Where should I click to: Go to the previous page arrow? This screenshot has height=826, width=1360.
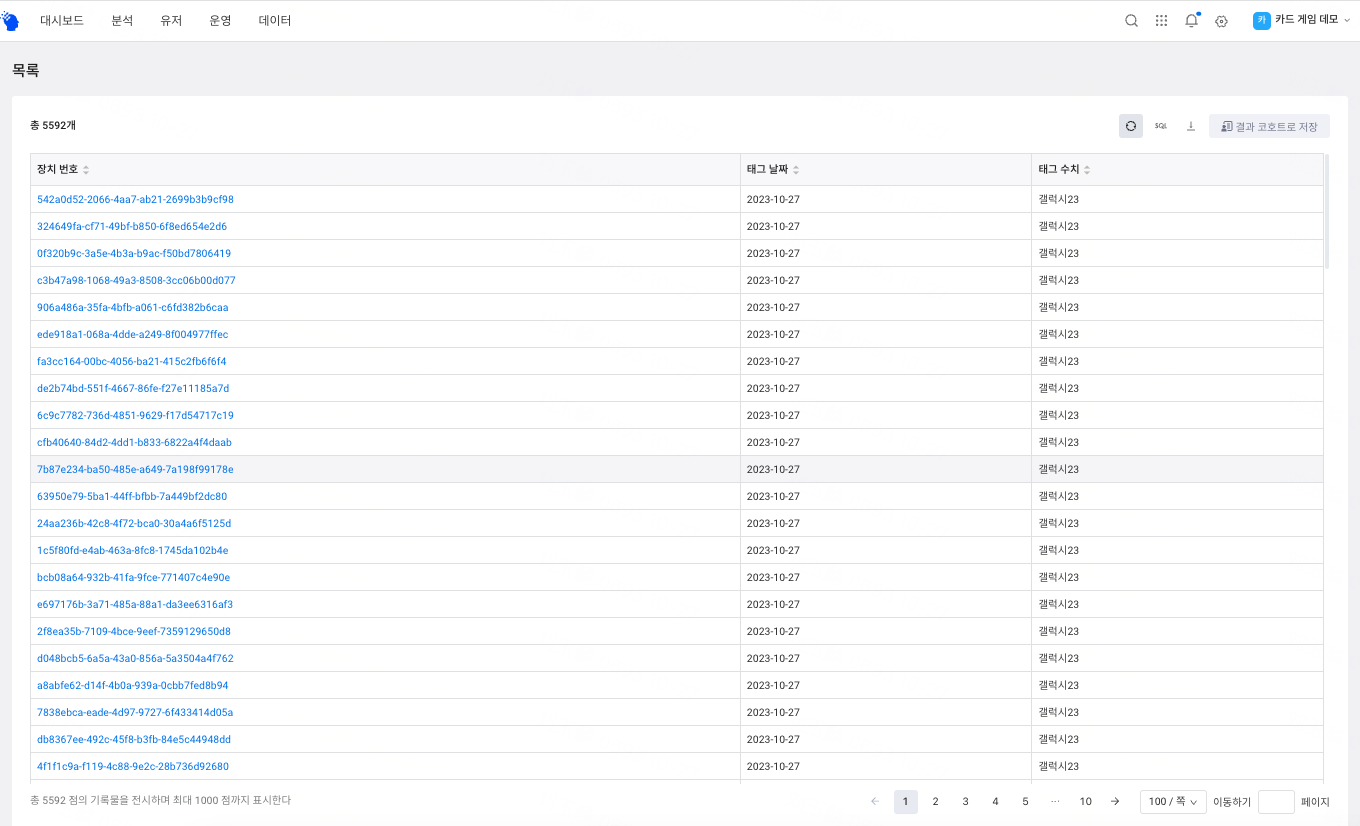875,801
